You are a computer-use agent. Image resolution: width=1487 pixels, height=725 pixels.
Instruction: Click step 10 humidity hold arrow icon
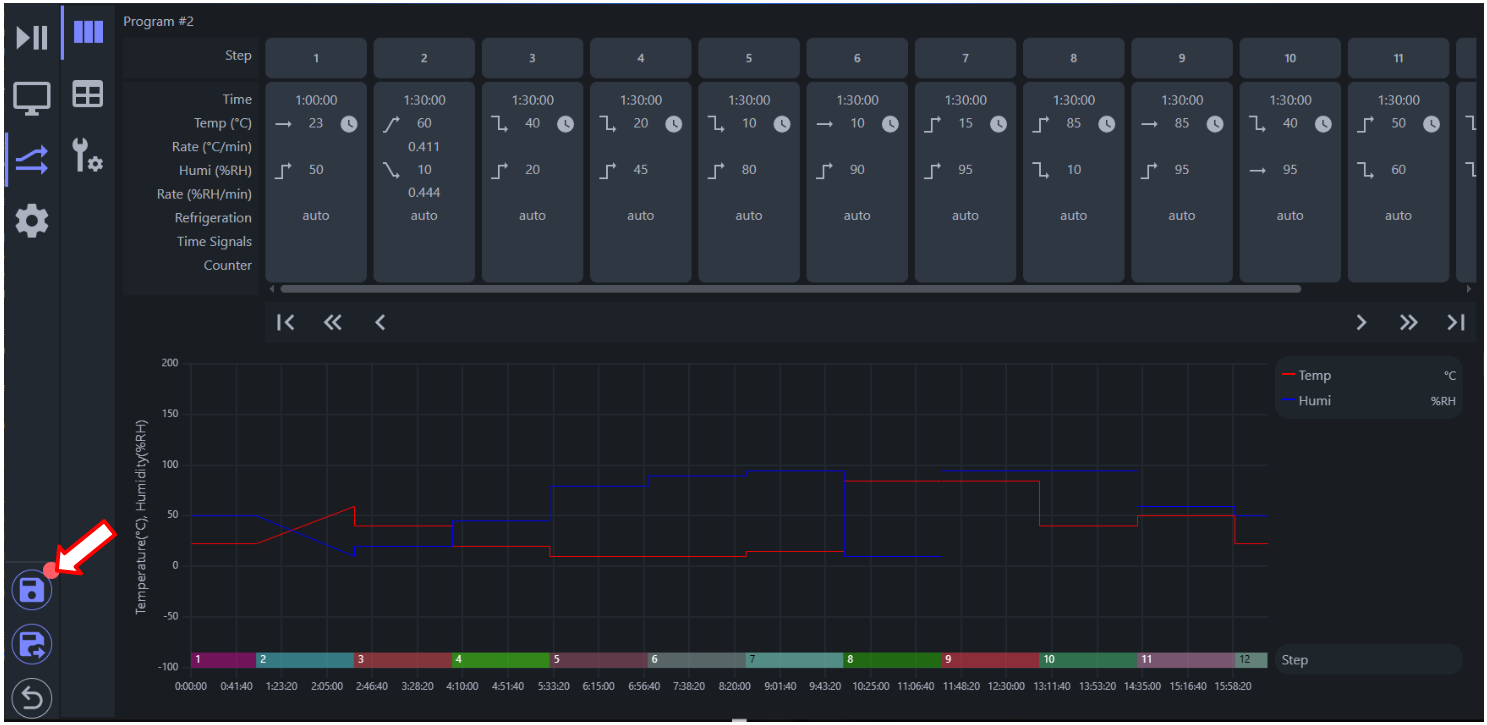pos(1257,170)
